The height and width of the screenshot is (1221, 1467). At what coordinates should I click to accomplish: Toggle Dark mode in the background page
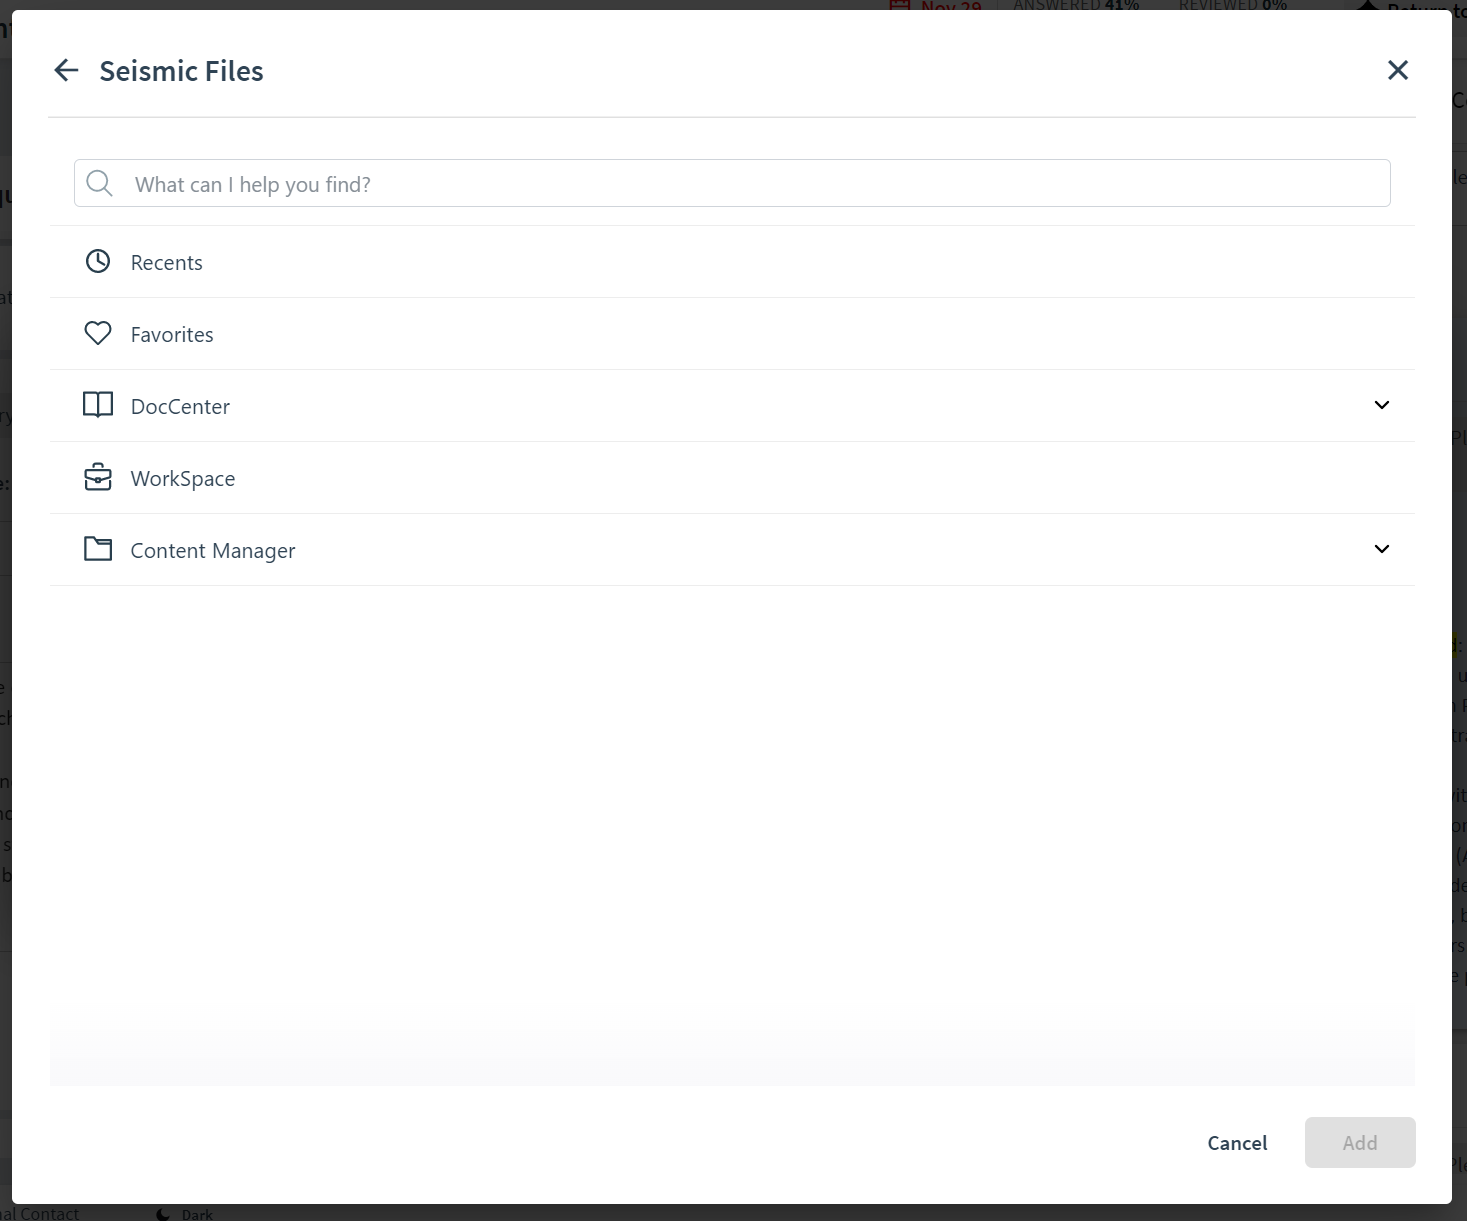pos(184,1214)
